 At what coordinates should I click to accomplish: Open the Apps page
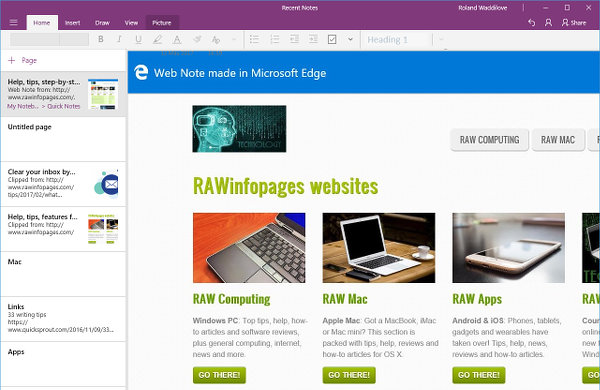pos(64,364)
